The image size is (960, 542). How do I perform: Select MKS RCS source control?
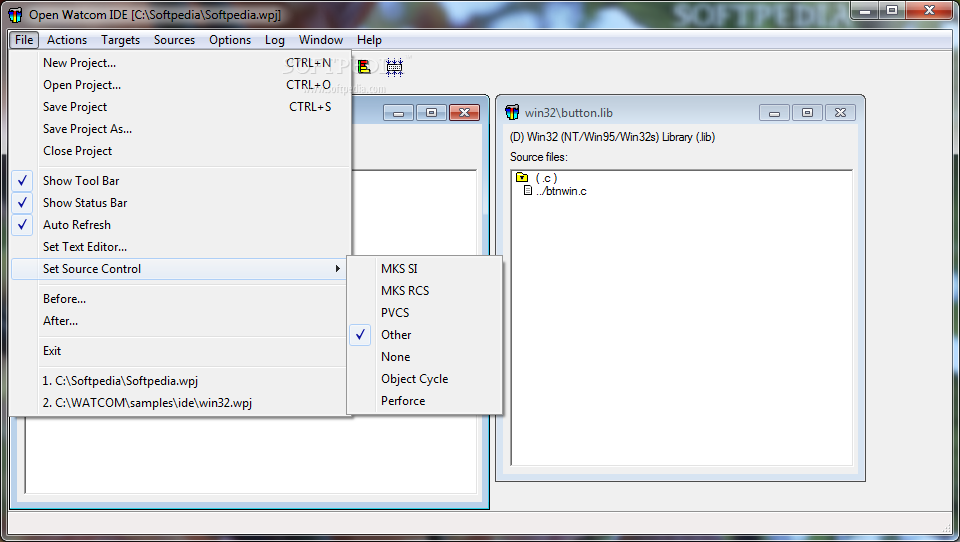point(425,291)
